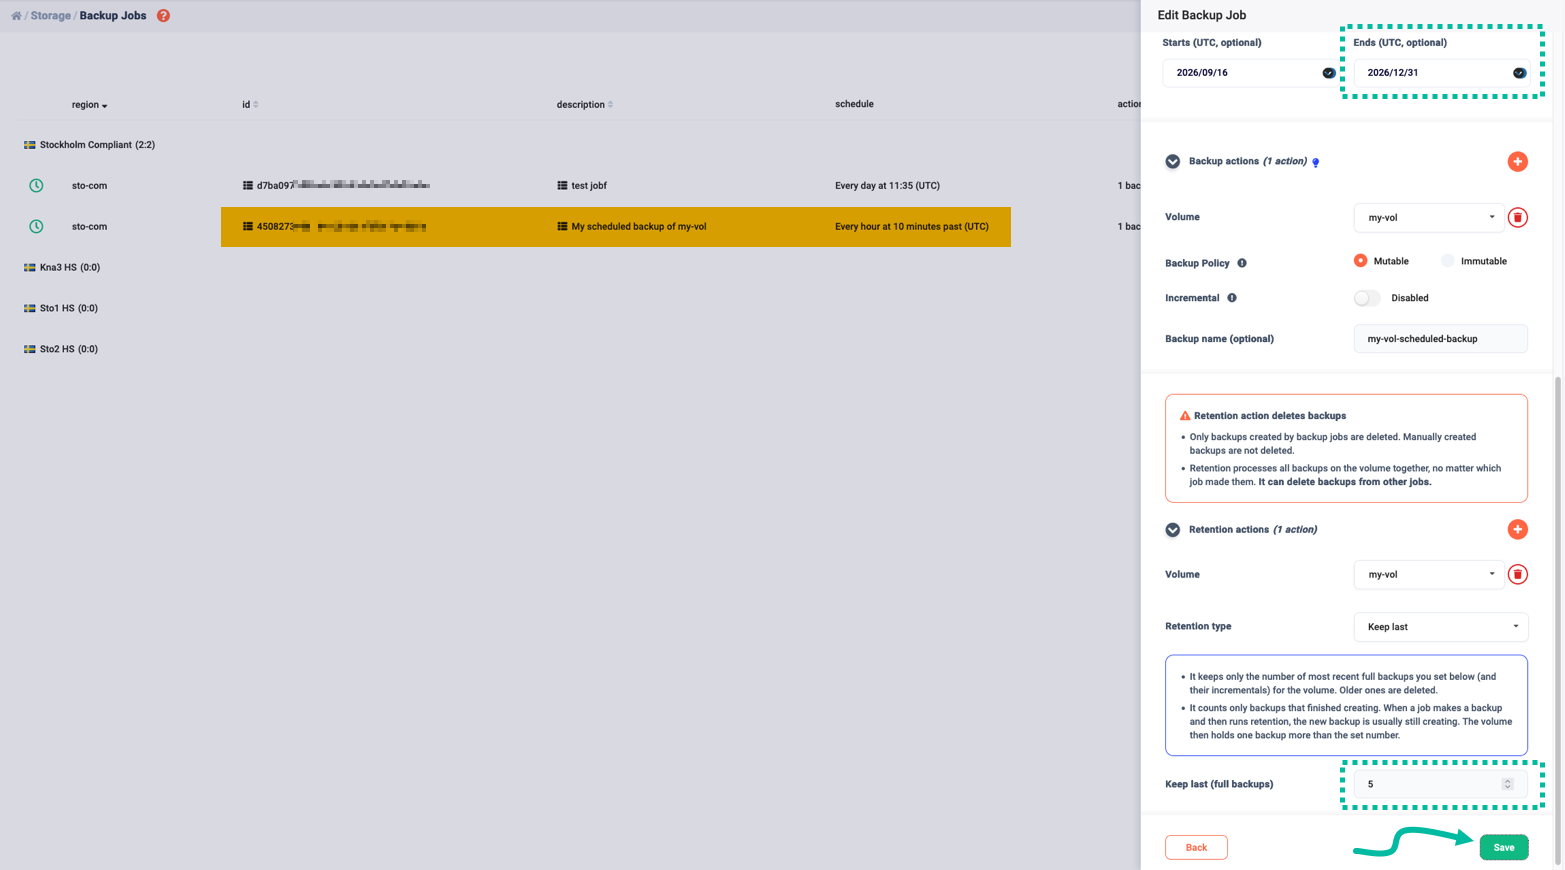1565x870 pixels.
Task: Select the Stockholm Compliant (2:2) region group
Action: (x=89, y=145)
